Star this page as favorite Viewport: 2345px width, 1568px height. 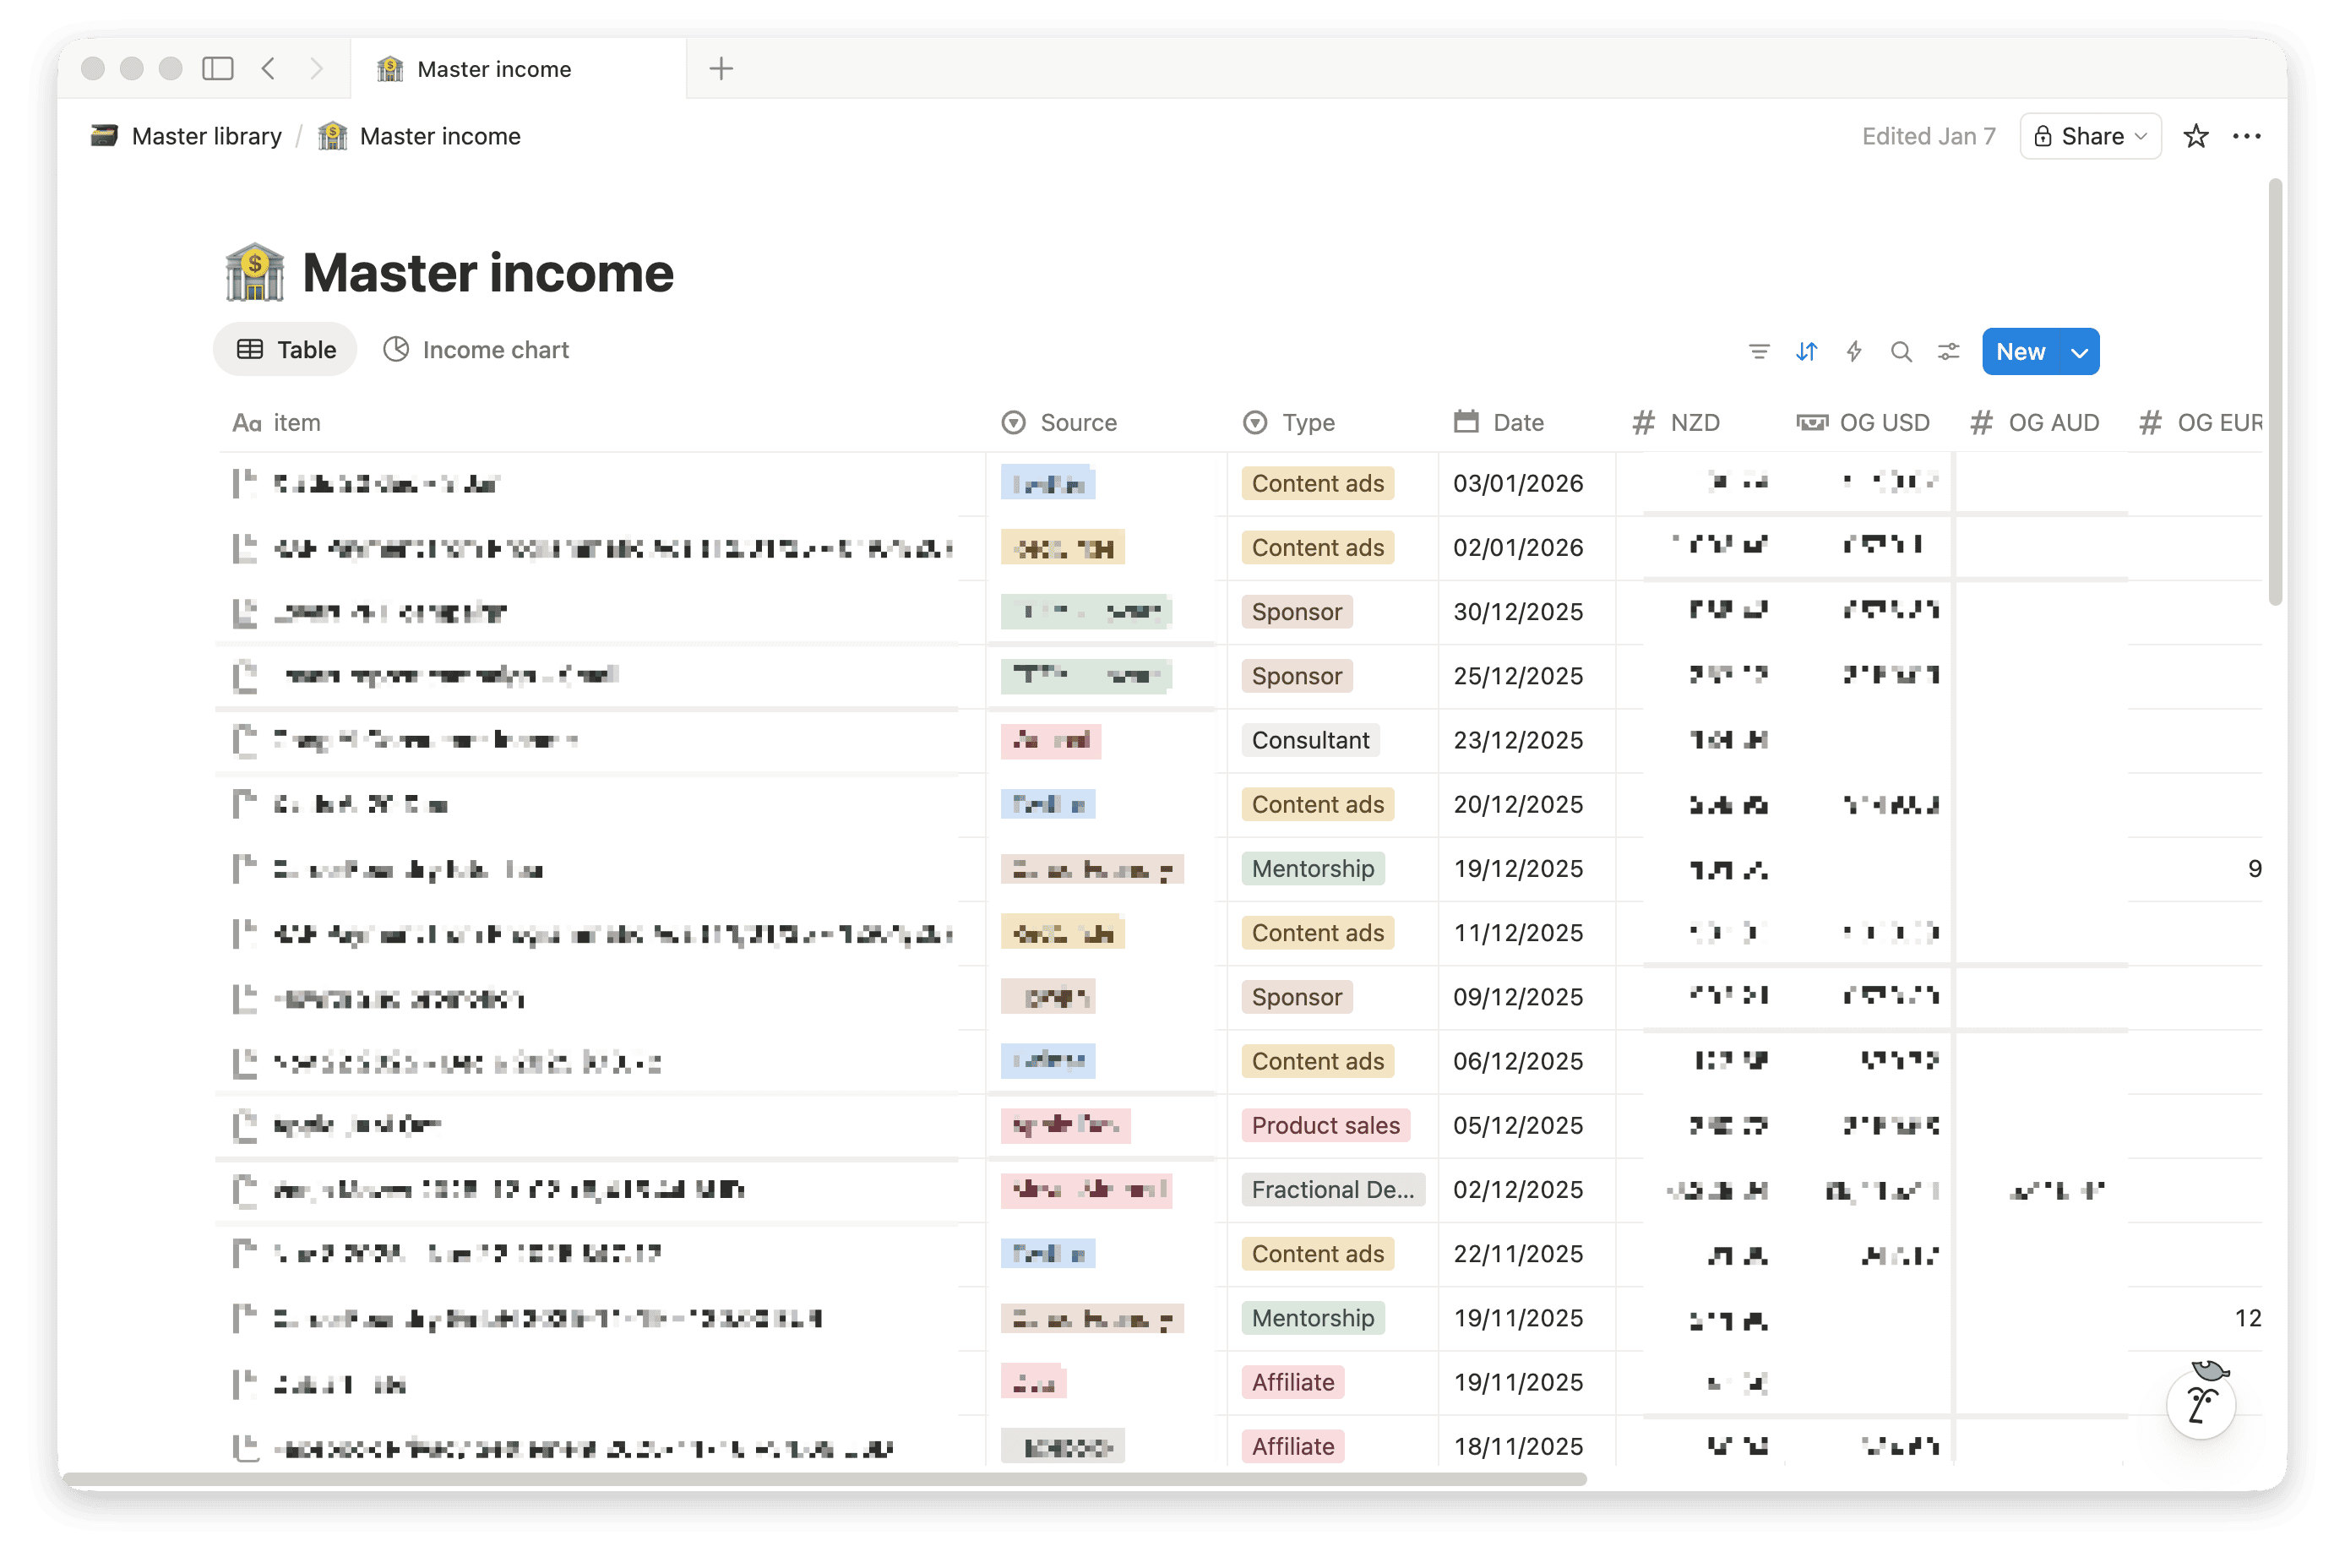point(2196,136)
